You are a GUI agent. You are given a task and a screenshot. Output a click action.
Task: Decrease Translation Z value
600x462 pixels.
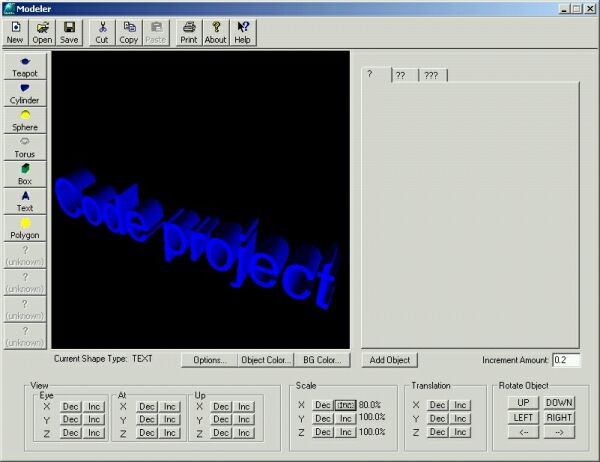coord(437,432)
